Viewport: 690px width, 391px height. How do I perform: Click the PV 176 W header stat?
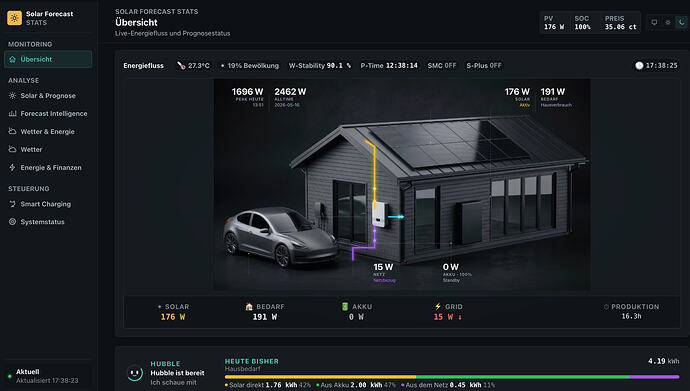[554, 22]
